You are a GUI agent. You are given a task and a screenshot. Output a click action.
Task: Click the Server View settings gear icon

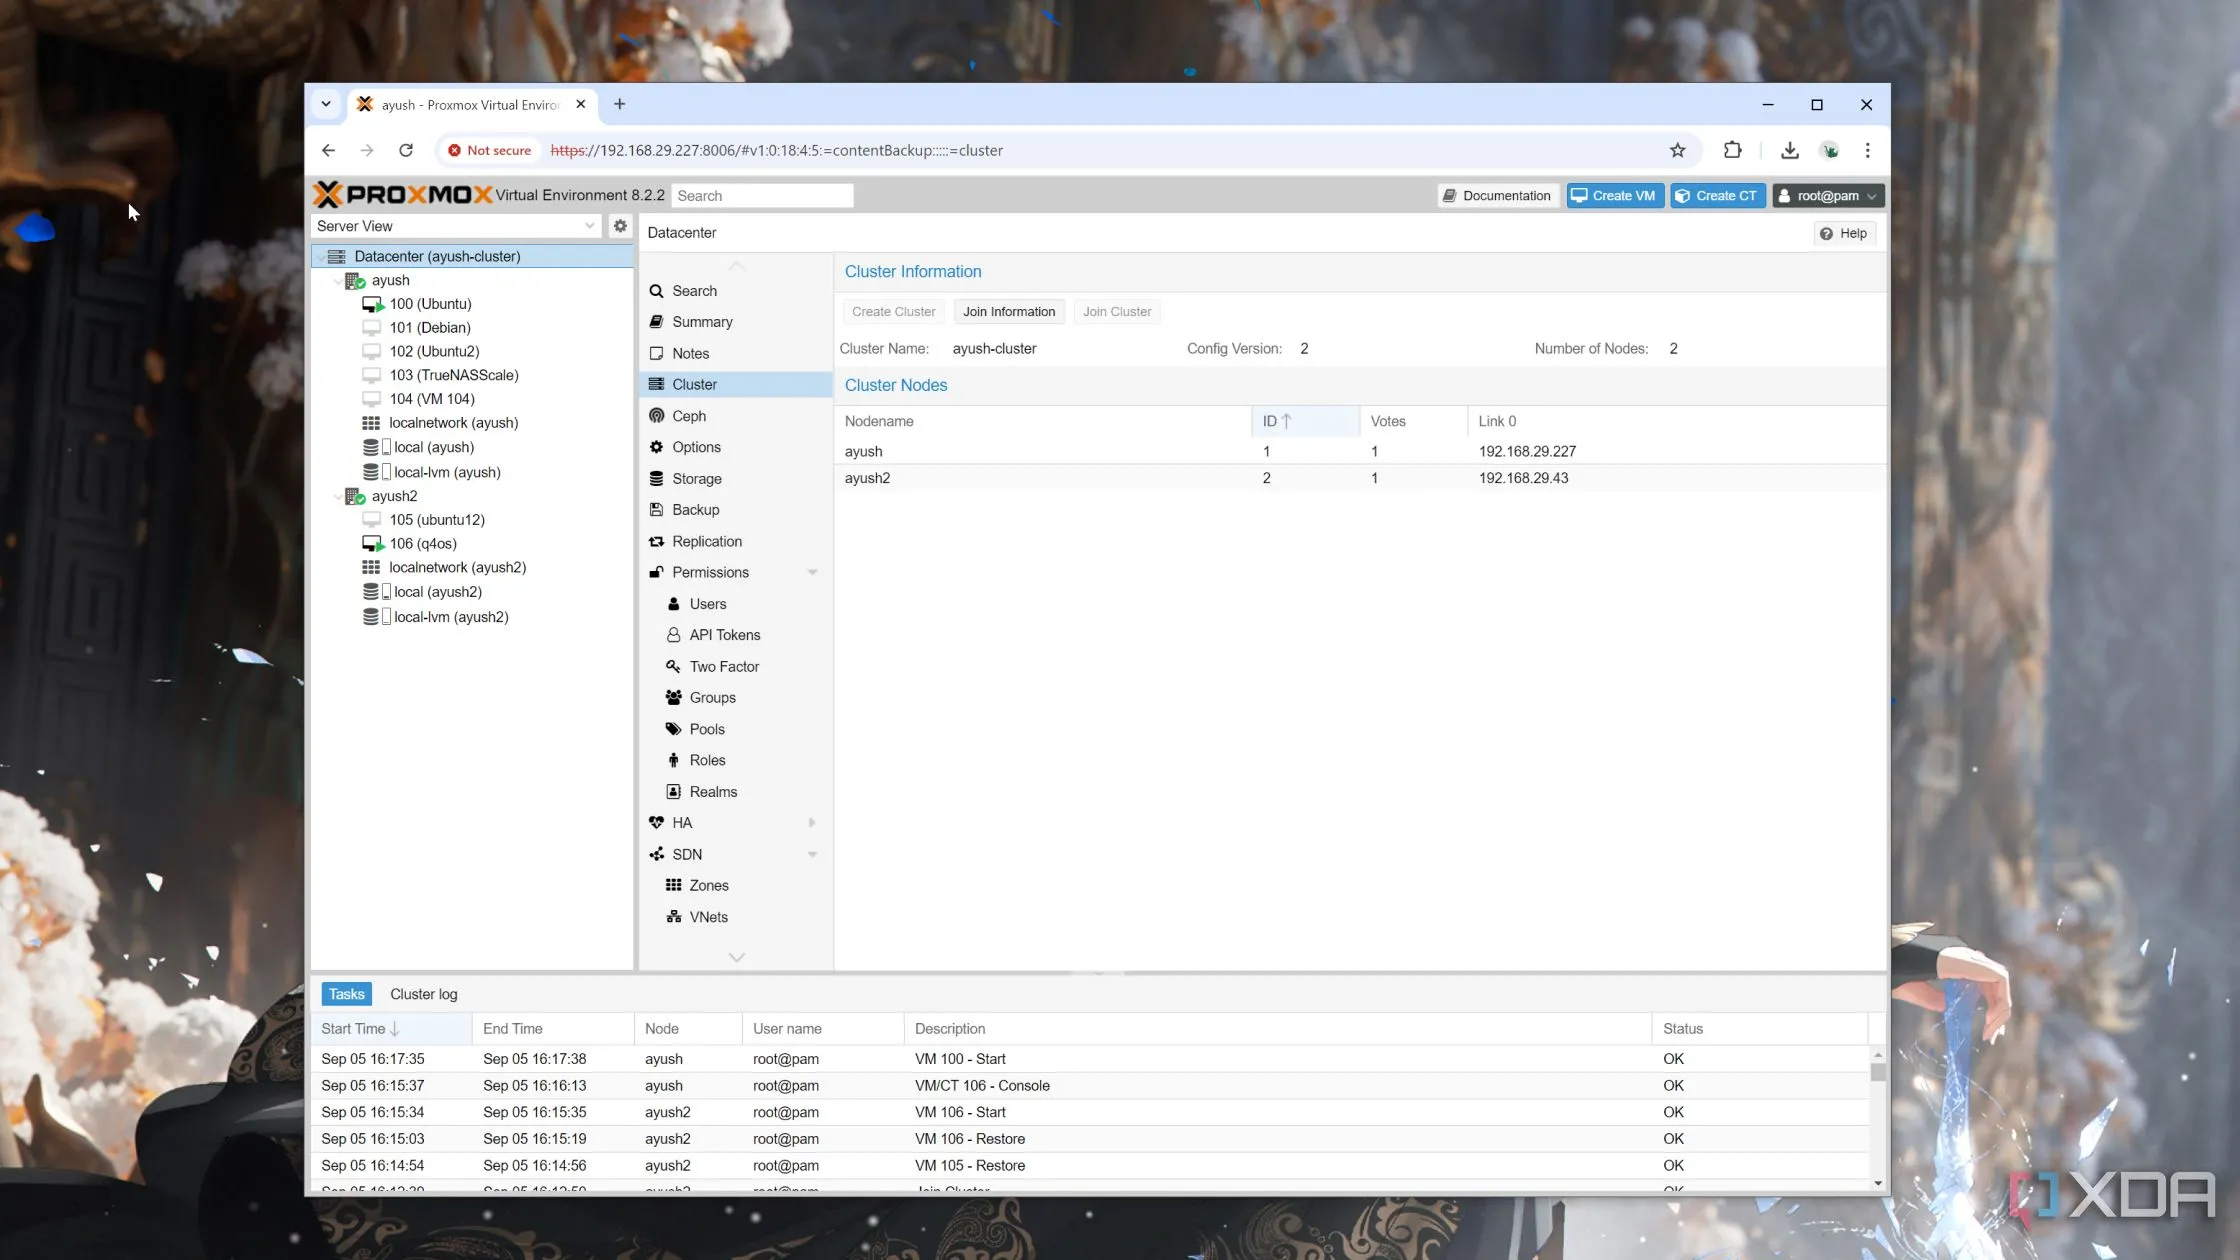click(620, 226)
